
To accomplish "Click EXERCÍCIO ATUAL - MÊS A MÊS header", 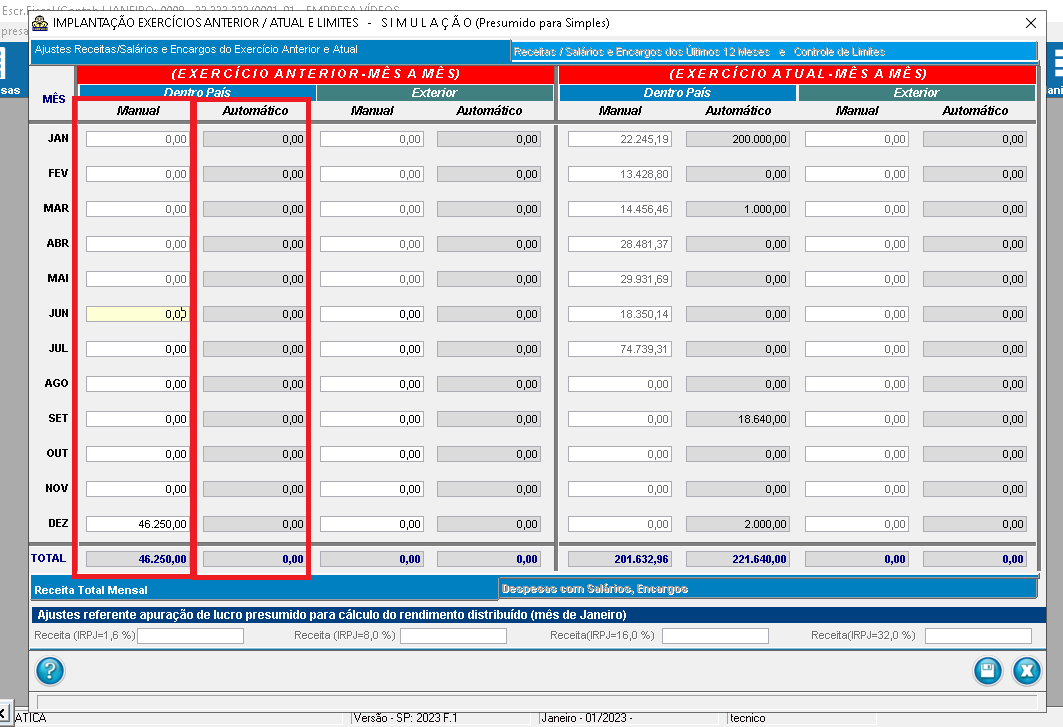I will pos(797,74).
